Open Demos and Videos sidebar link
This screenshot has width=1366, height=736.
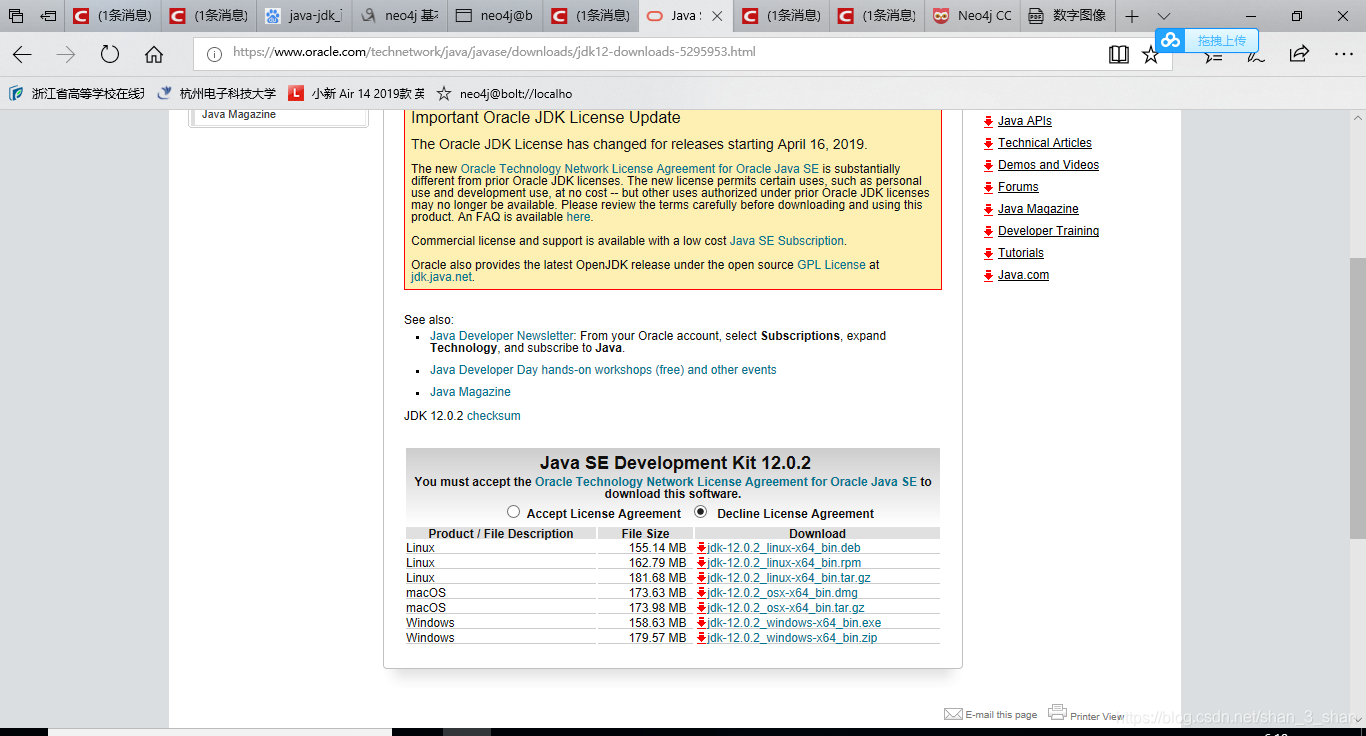(1048, 165)
